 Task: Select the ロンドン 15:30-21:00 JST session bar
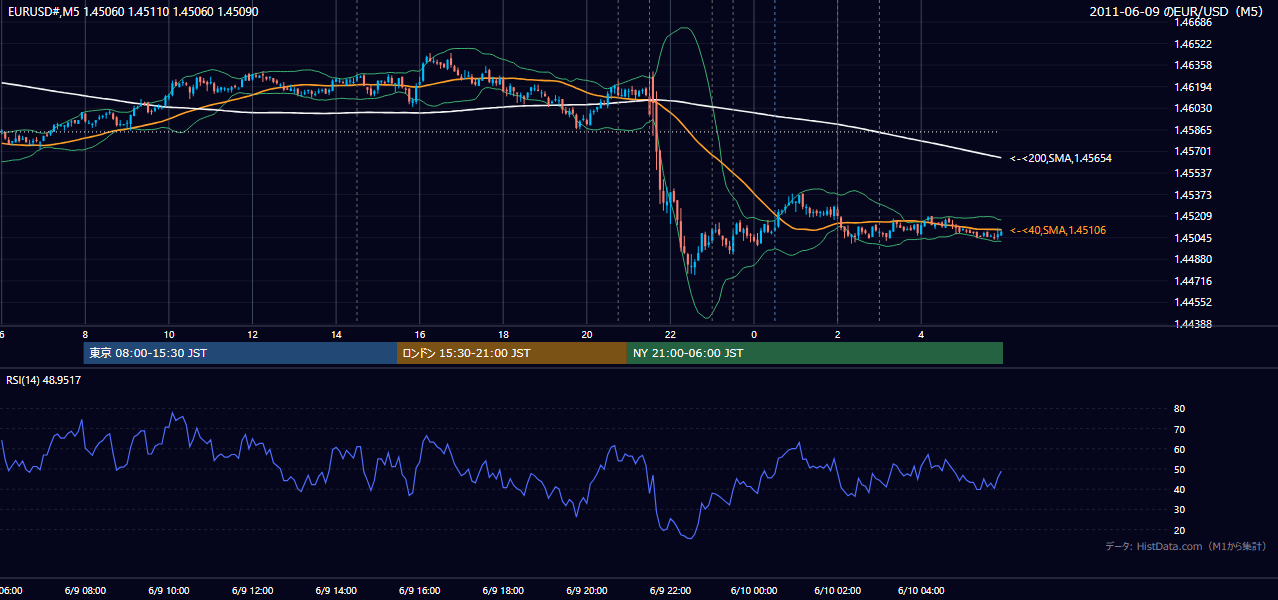point(512,353)
